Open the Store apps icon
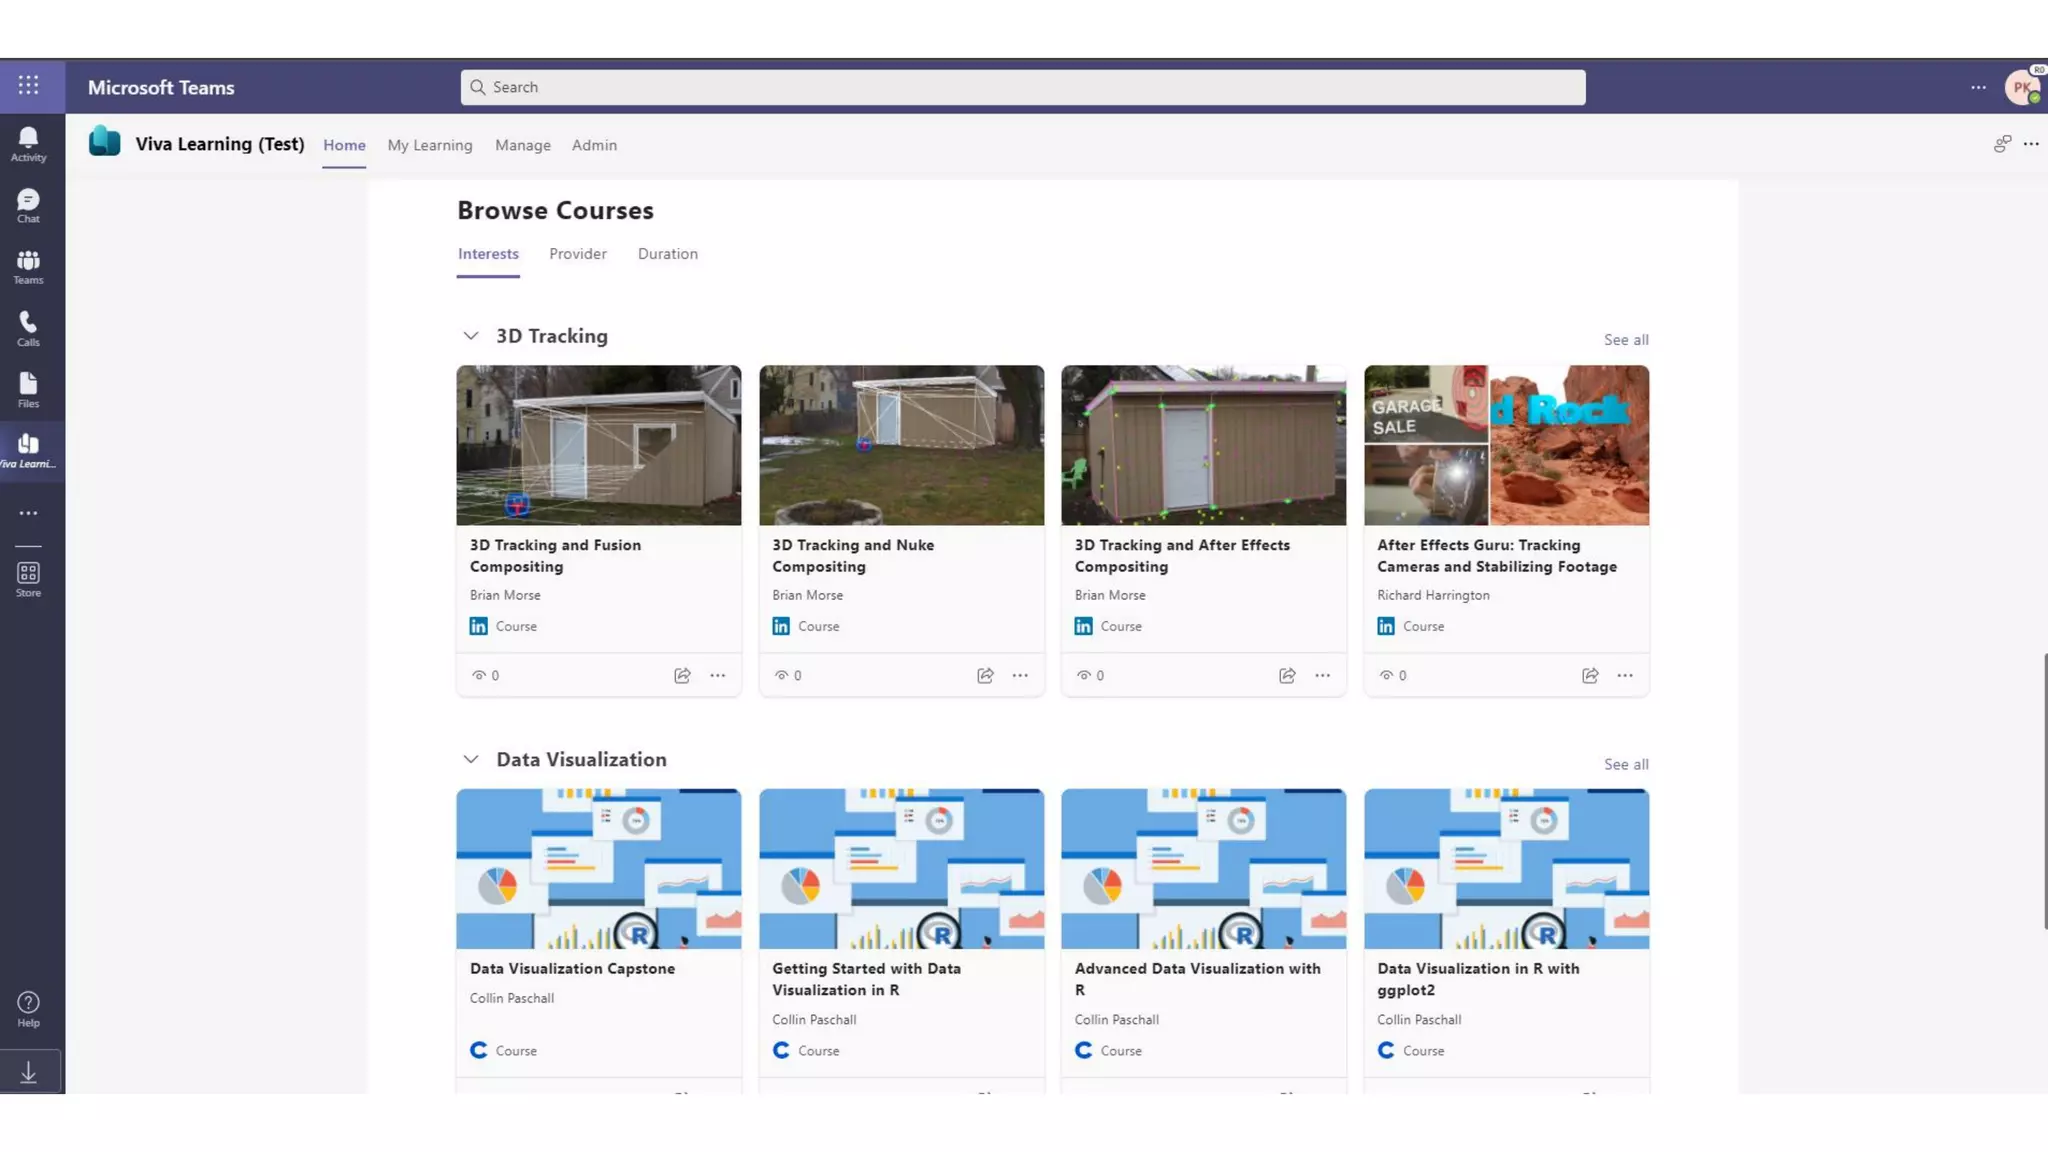Viewport: 2048px width, 1152px height. (x=28, y=579)
